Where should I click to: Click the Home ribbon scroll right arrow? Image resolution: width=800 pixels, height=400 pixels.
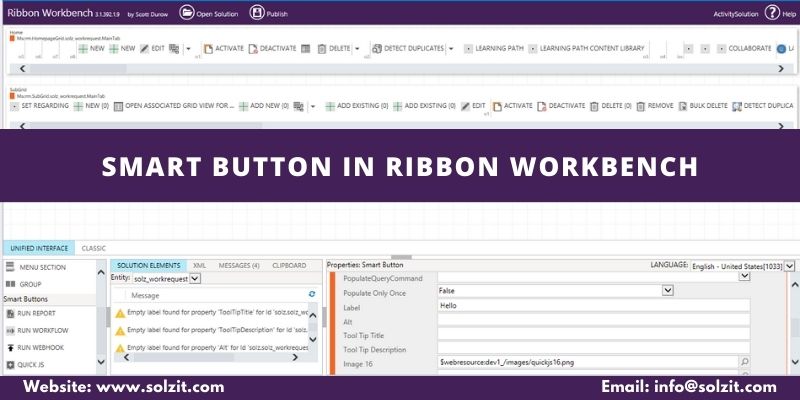tap(781, 68)
